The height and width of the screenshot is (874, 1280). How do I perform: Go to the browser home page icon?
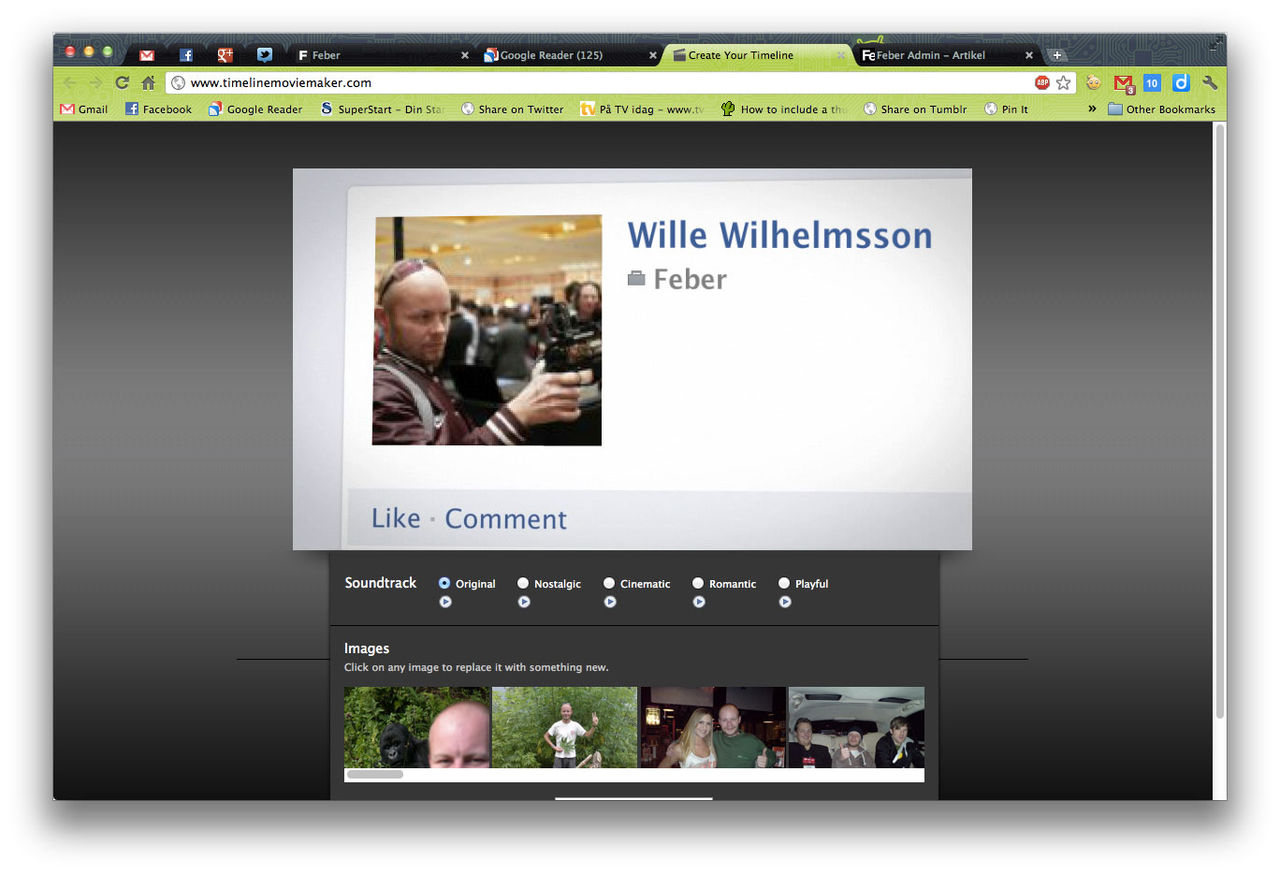148,83
